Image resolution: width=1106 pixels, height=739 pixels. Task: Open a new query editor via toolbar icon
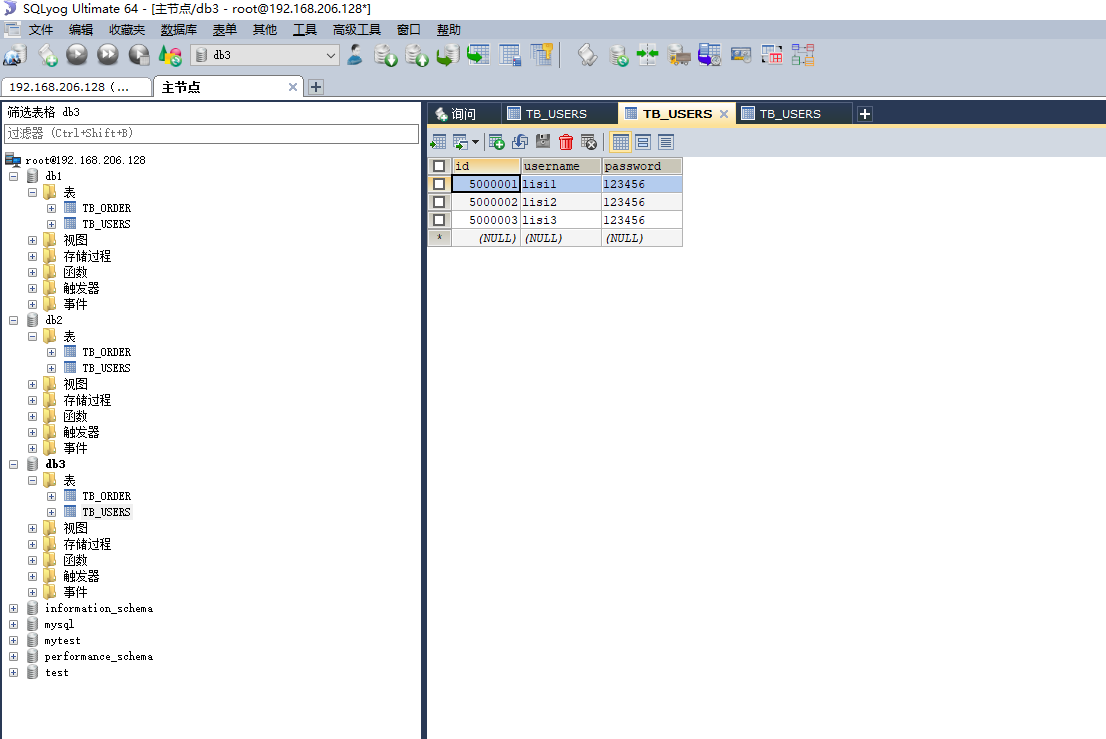point(47,55)
